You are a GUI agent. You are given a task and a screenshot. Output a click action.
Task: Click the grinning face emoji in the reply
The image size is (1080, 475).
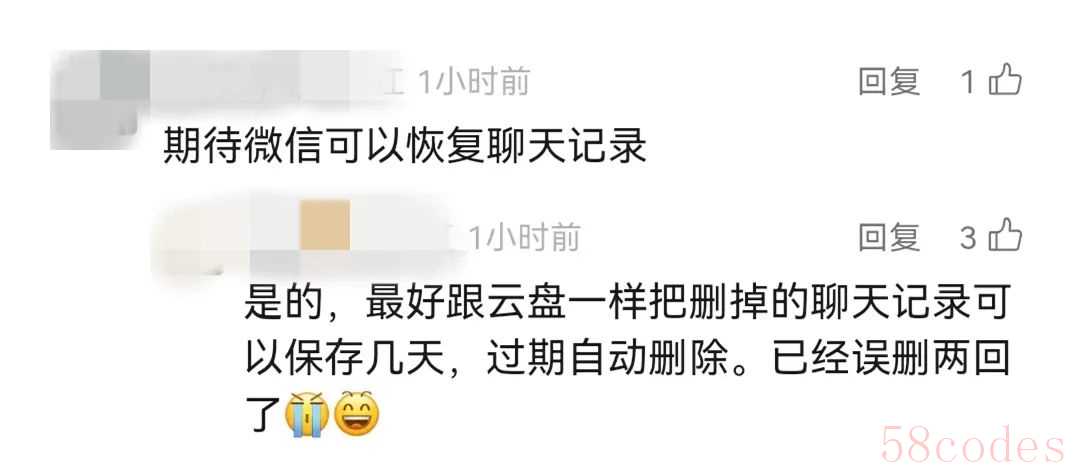[357, 414]
